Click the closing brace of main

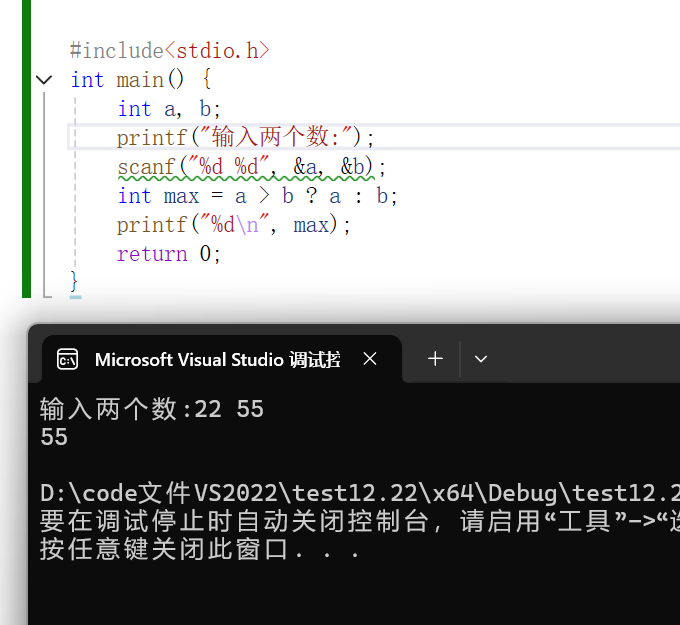[x=74, y=281]
